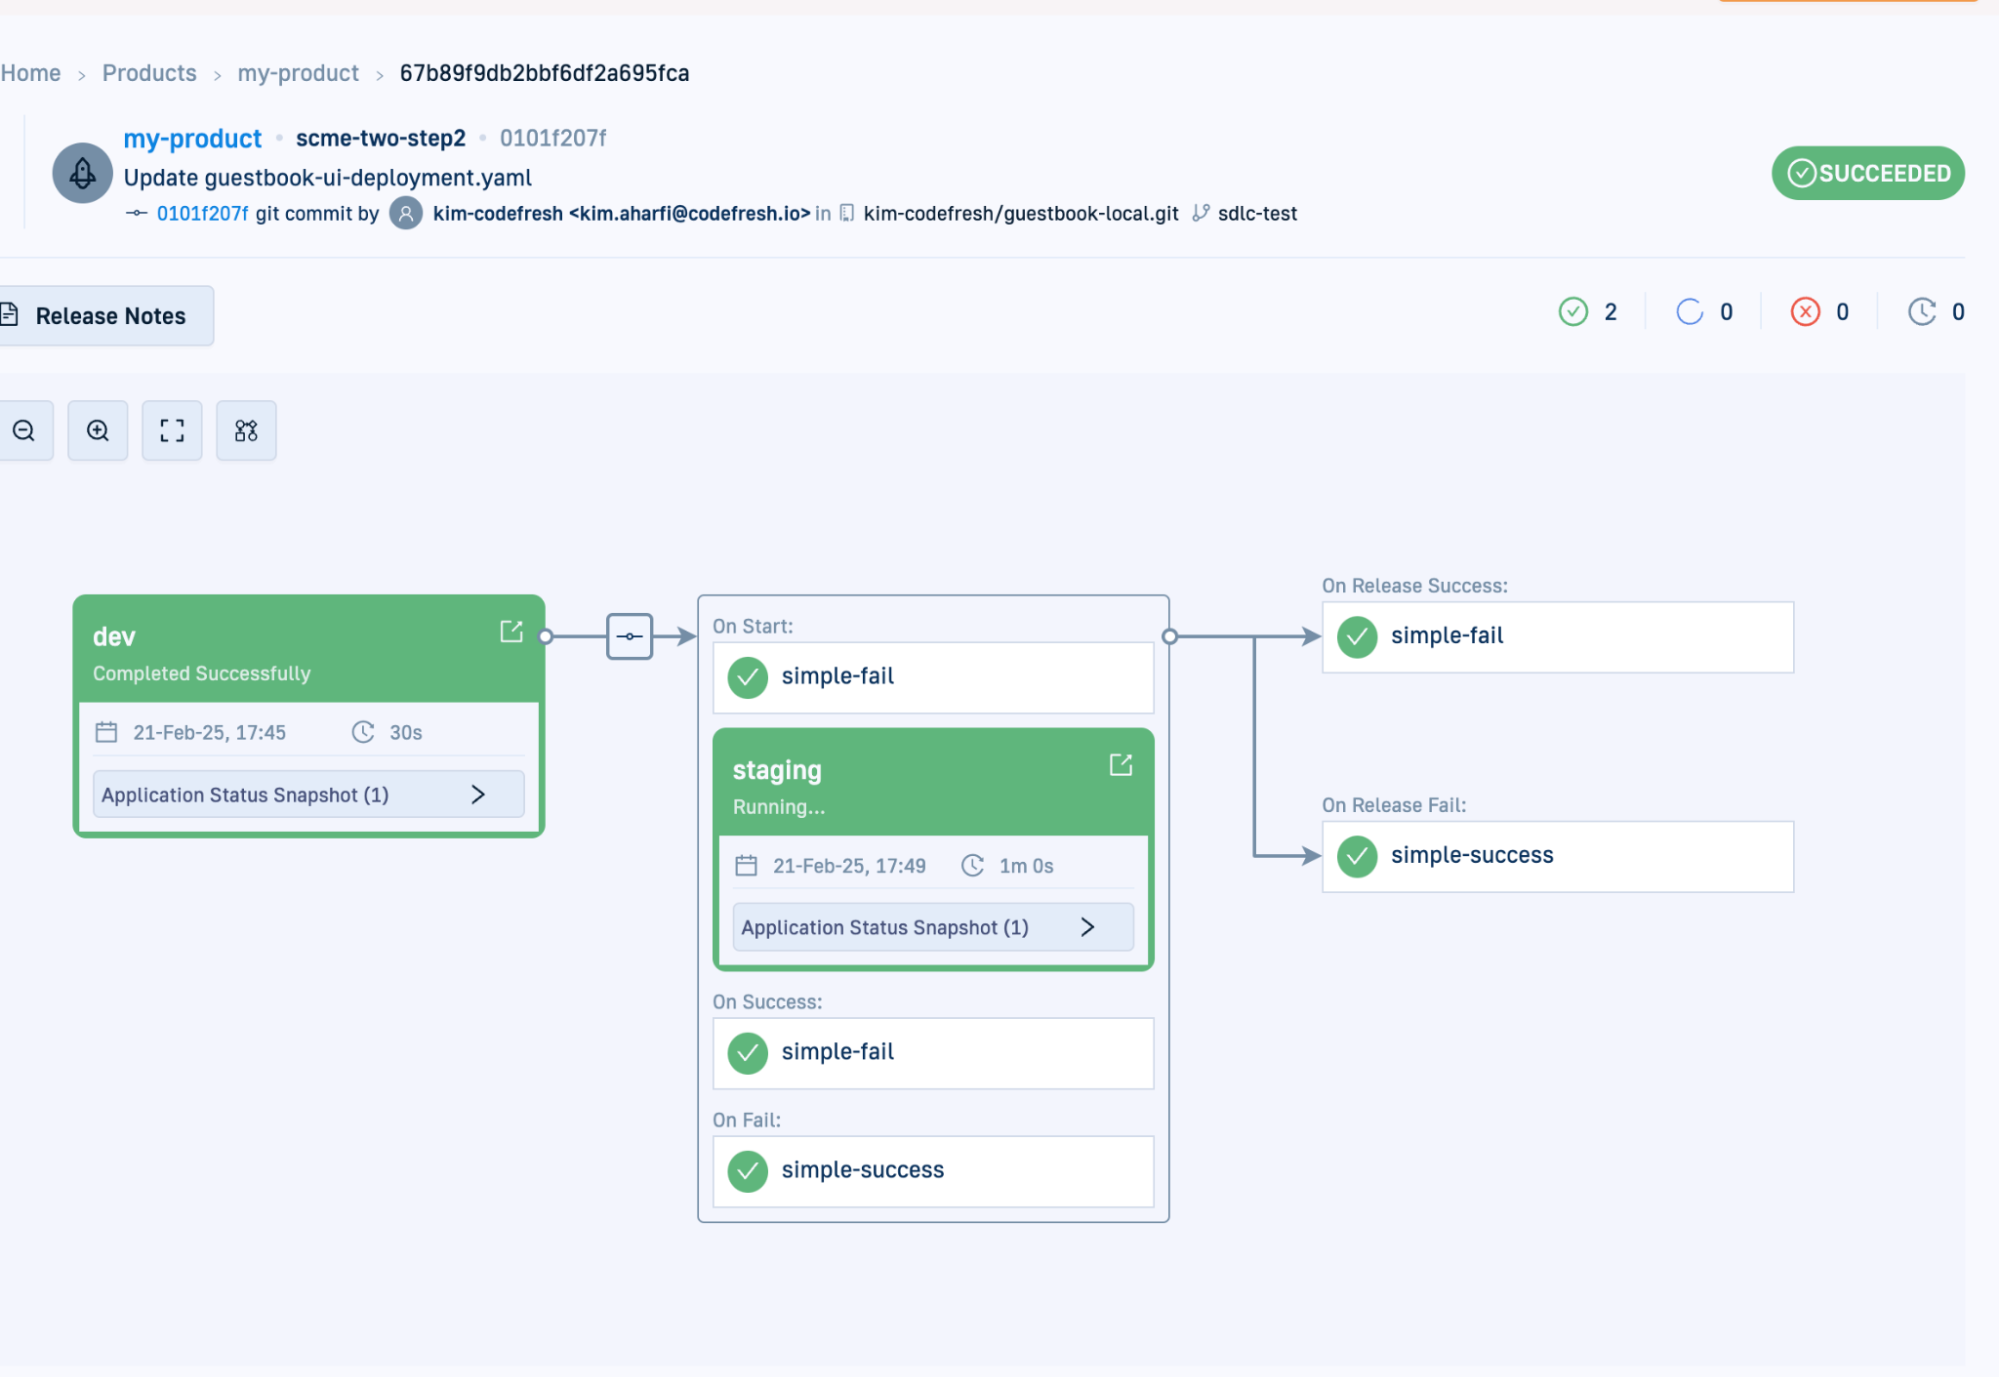Expand staging Application Status Snapshot
This screenshot has height=1378, width=1999.
tap(932, 927)
